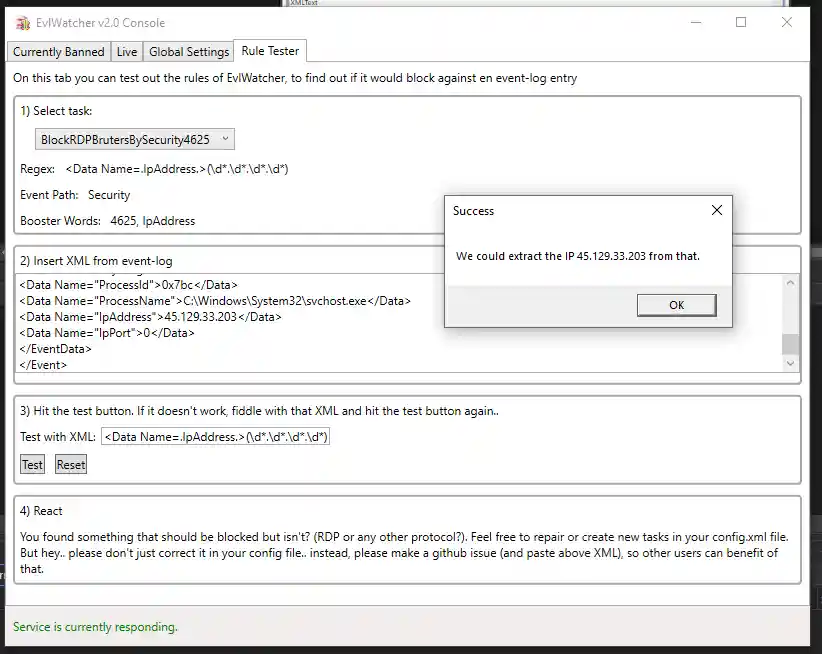This screenshot has height=654, width=822.
Task: Switch to the Currently Banned tab
Action: 59,52
